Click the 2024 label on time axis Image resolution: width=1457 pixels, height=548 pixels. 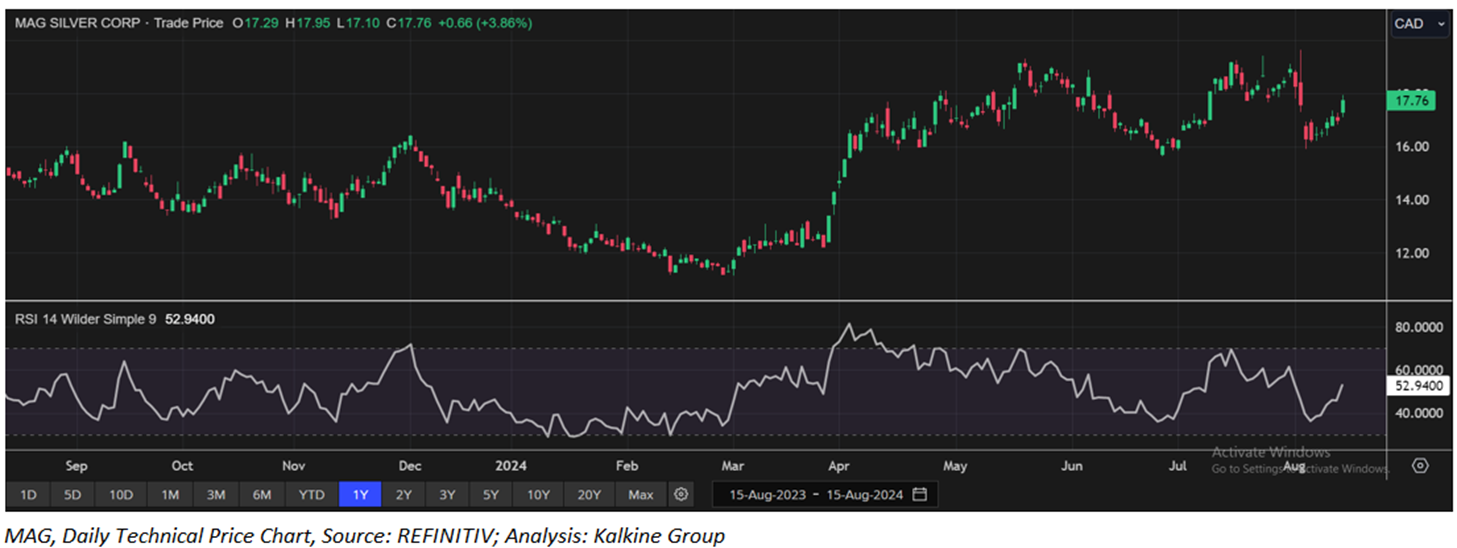coord(509,466)
